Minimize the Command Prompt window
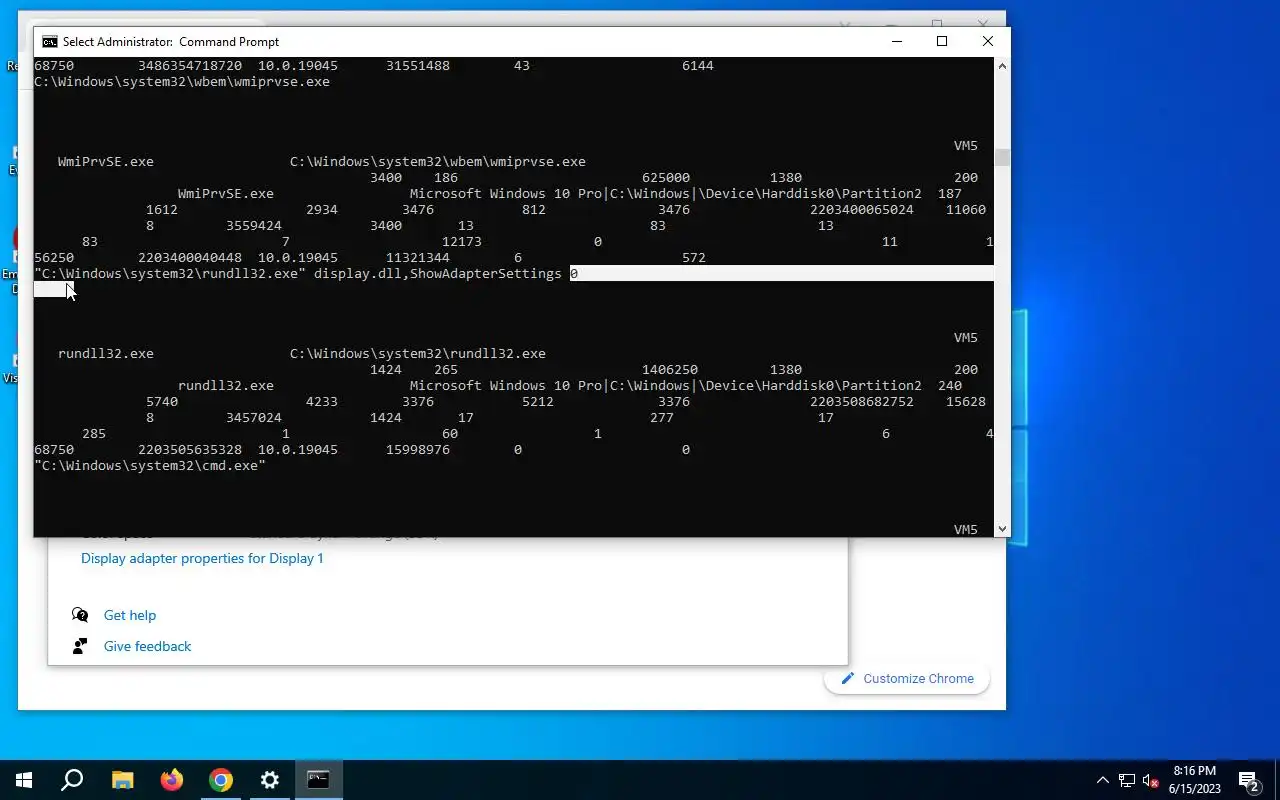Viewport: 1280px width, 800px height. 896,41
